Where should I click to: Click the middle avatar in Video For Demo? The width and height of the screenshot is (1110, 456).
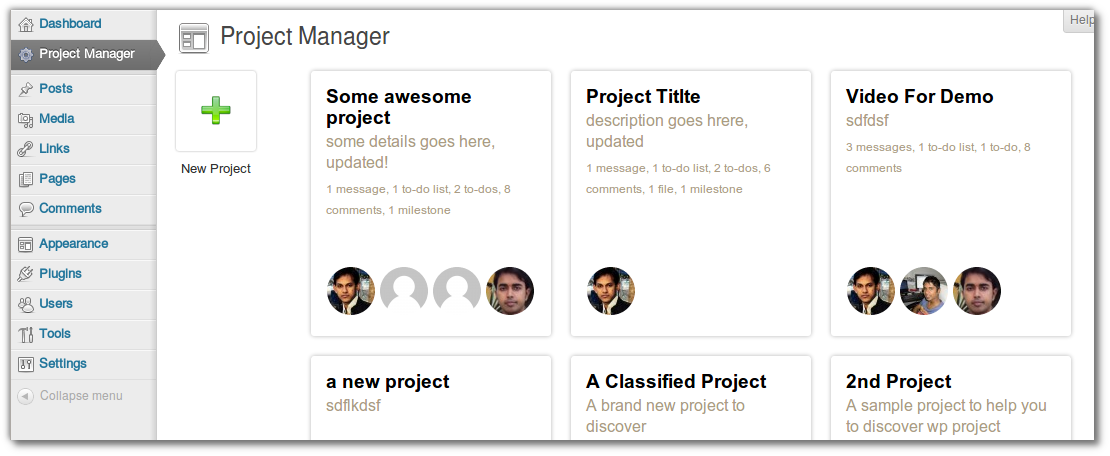coord(924,291)
